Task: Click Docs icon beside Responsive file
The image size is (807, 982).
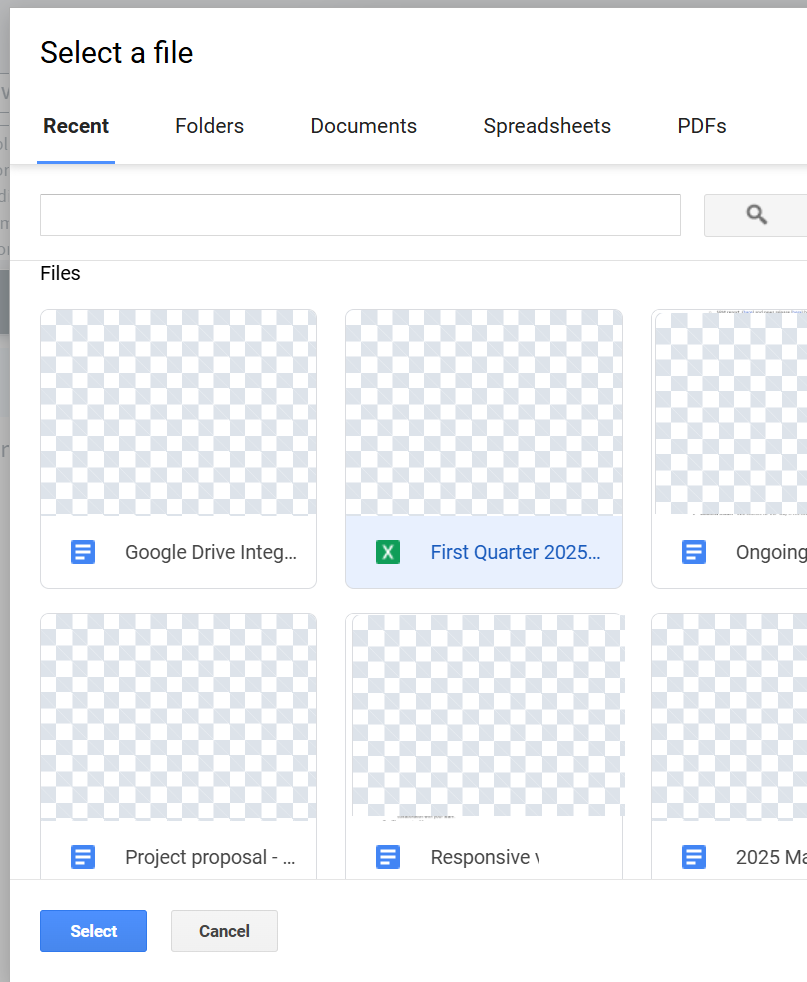Action: [388, 857]
